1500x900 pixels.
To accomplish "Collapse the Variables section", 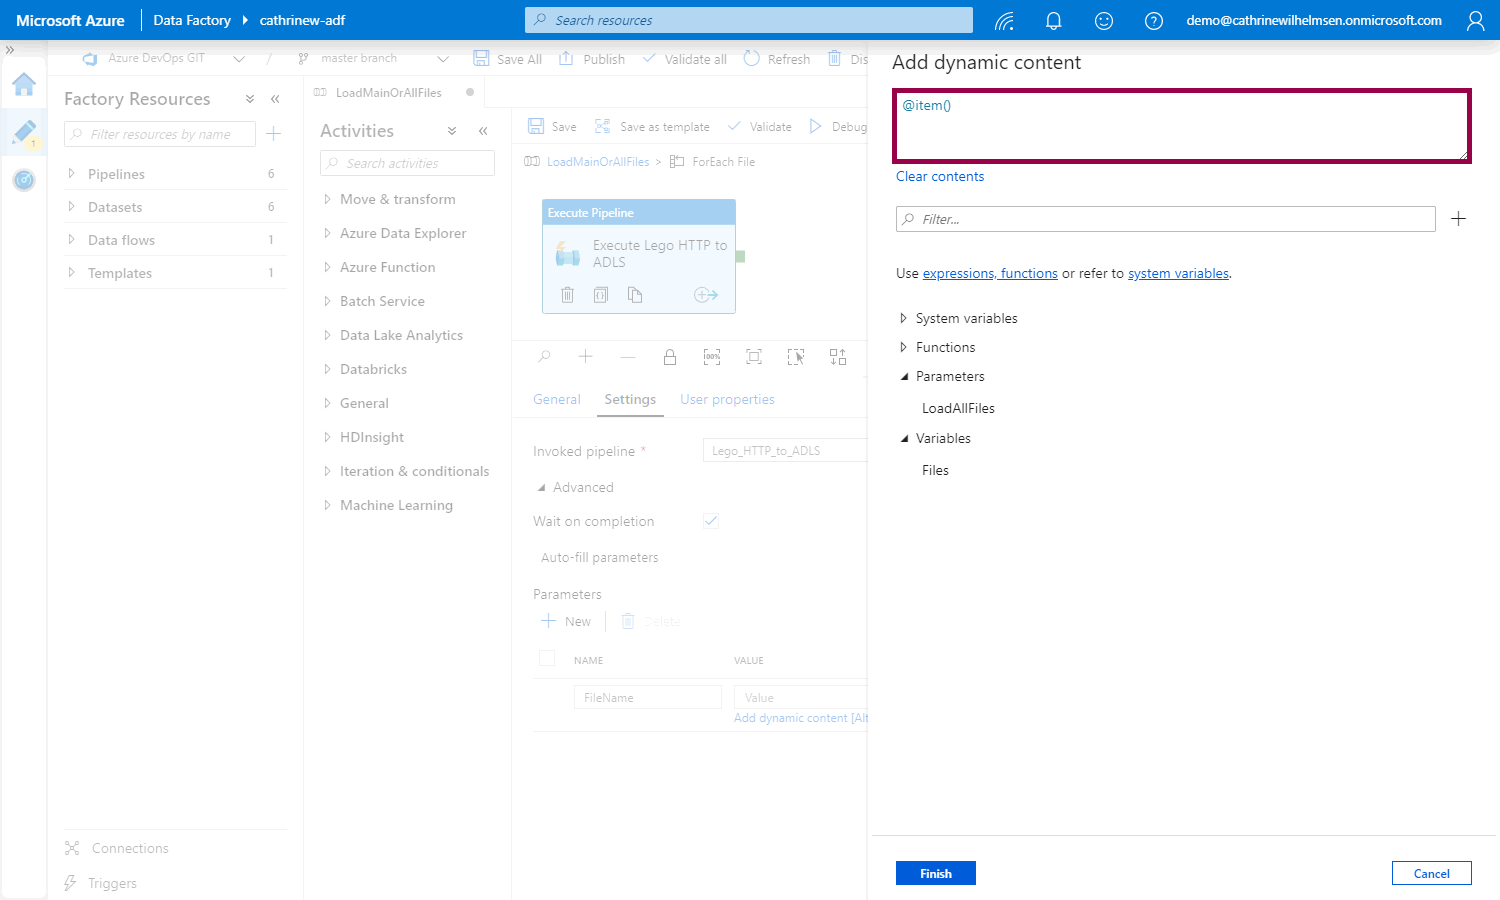I will pos(904,439).
